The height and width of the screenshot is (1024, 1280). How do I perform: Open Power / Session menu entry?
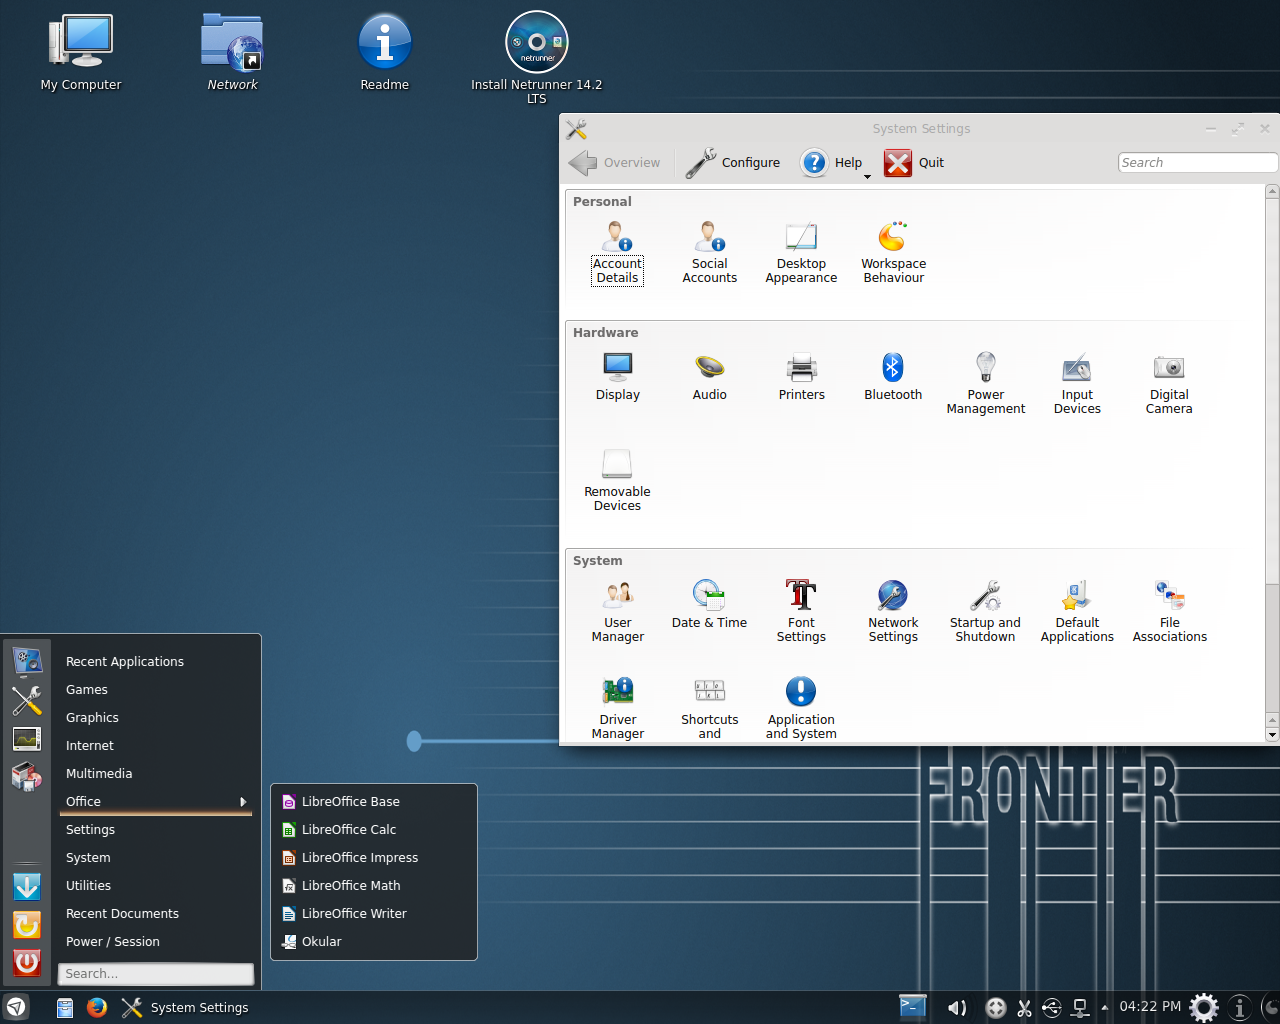point(155,942)
